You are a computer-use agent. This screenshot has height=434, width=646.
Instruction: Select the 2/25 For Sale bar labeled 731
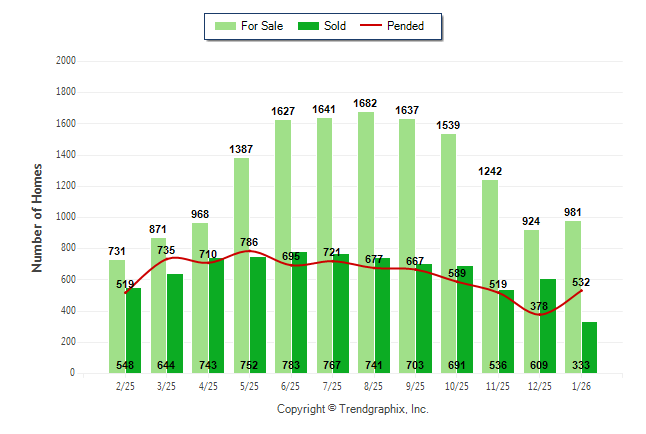coord(117,320)
